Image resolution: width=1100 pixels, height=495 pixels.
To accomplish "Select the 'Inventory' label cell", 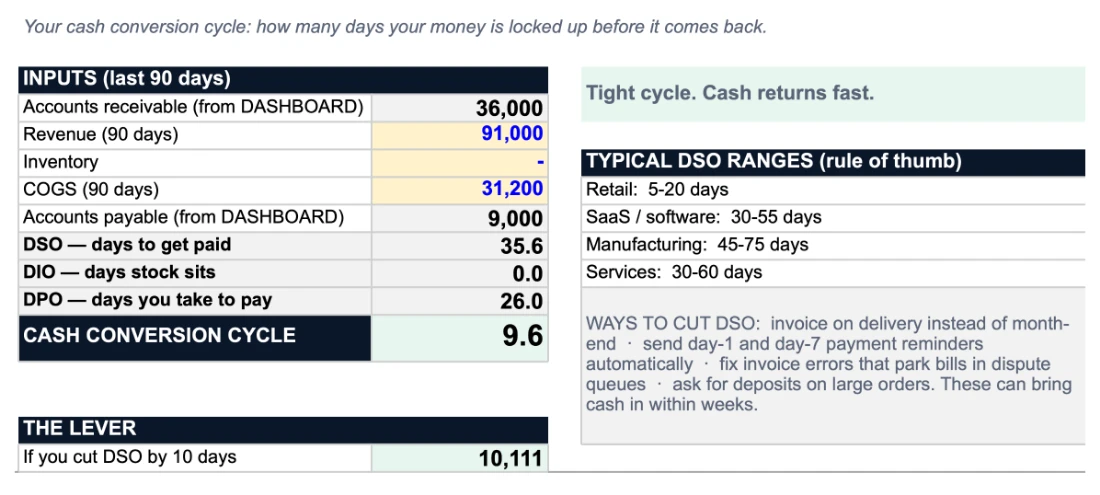I will coord(195,162).
